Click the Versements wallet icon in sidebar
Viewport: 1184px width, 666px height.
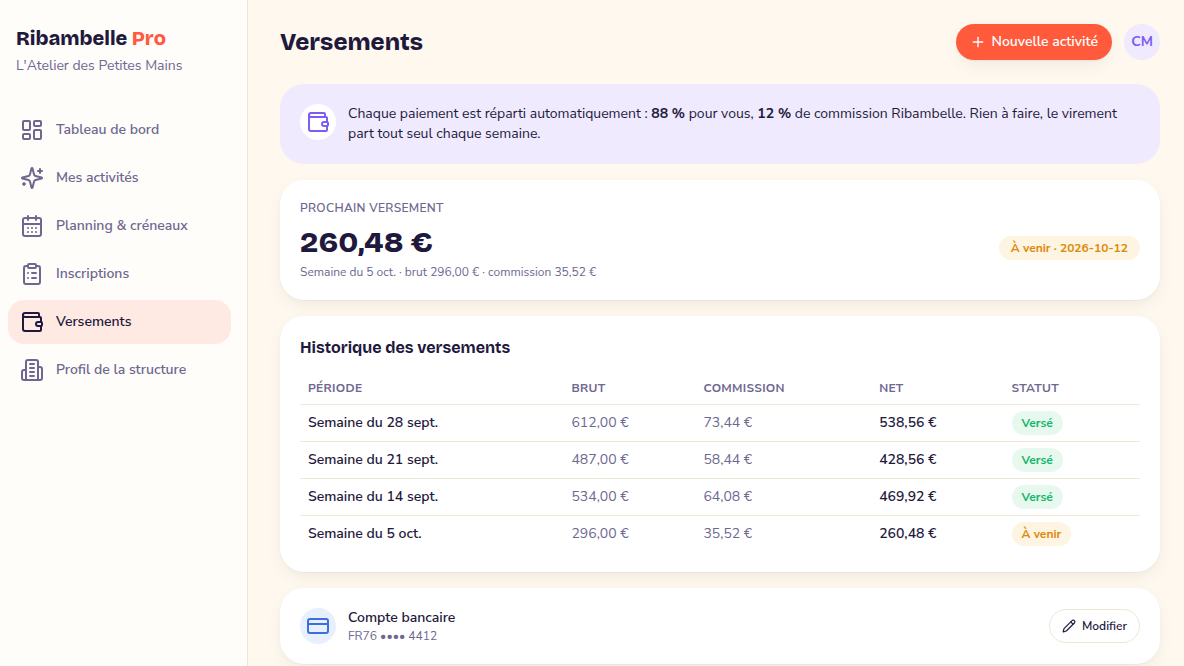point(32,322)
